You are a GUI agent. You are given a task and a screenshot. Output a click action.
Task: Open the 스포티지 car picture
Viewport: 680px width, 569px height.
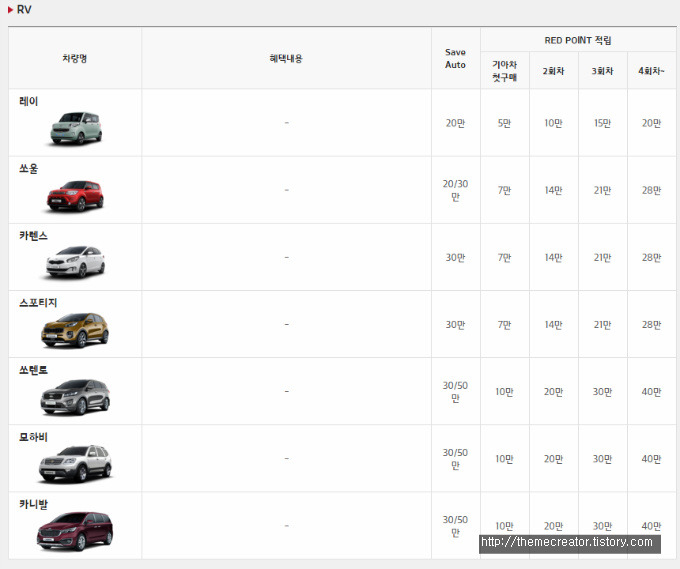[x=75, y=330]
